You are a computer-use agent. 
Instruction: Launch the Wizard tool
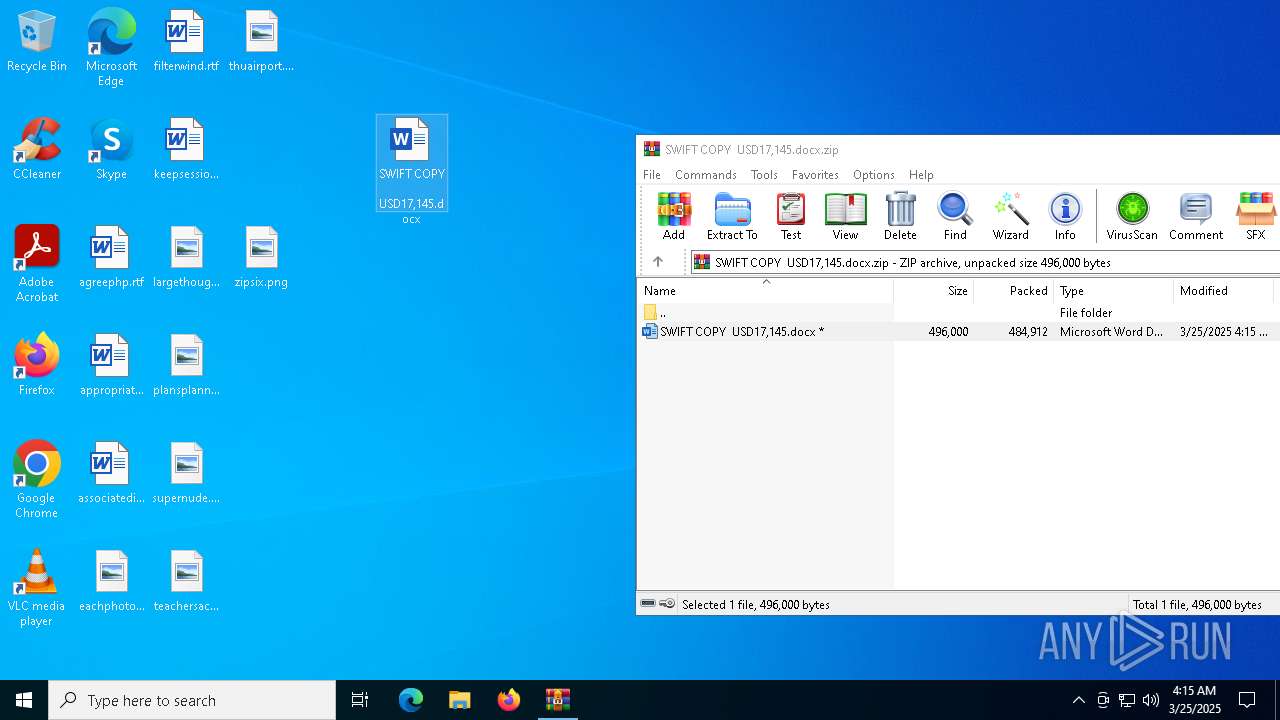click(1010, 216)
